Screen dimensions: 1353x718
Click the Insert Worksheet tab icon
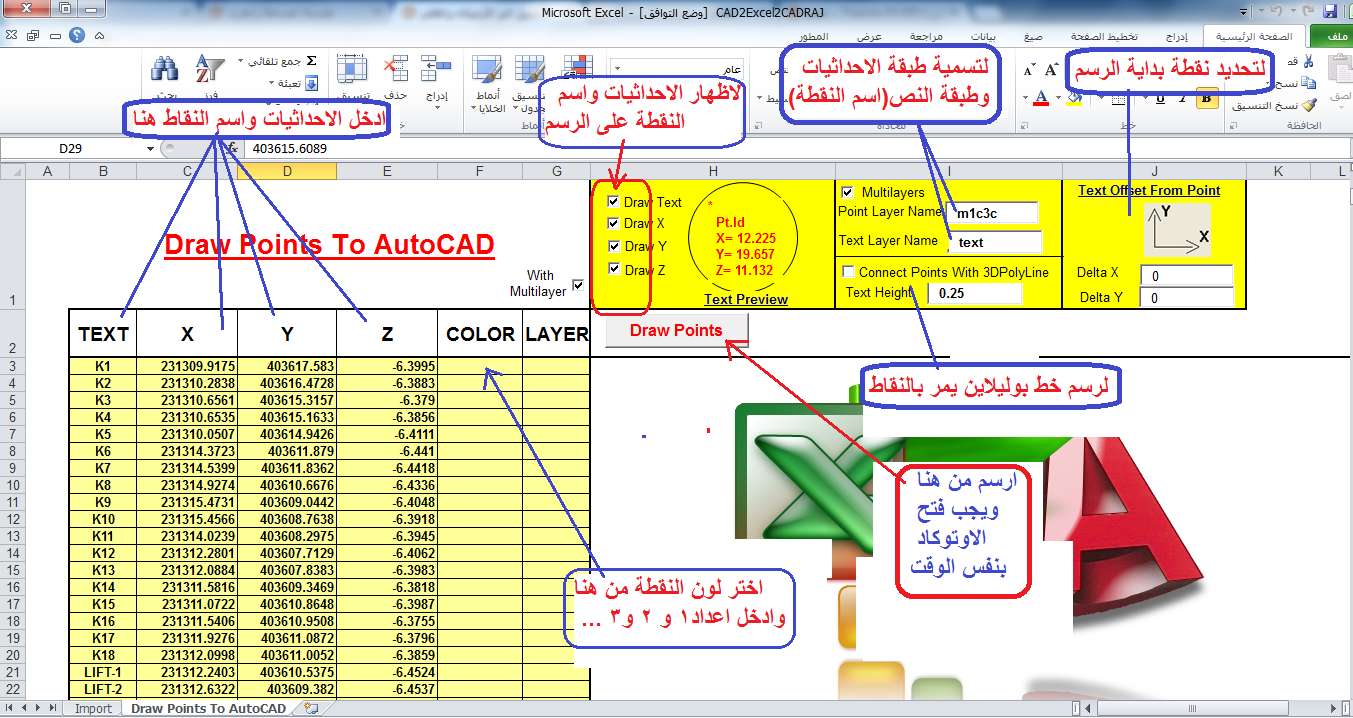[311, 708]
